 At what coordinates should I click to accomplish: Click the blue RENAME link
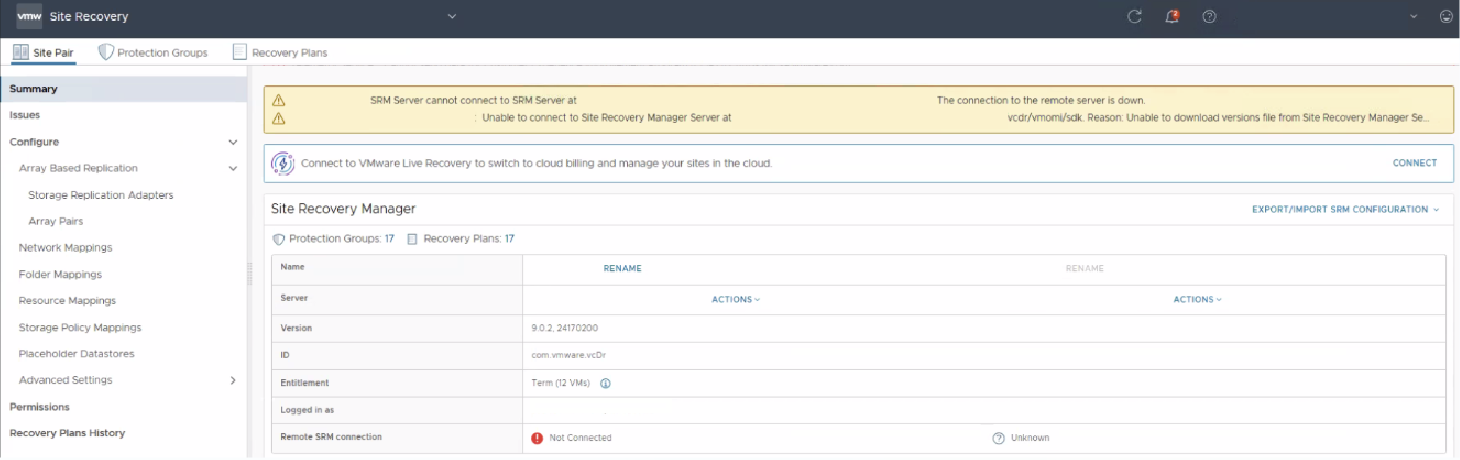point(623,268)
